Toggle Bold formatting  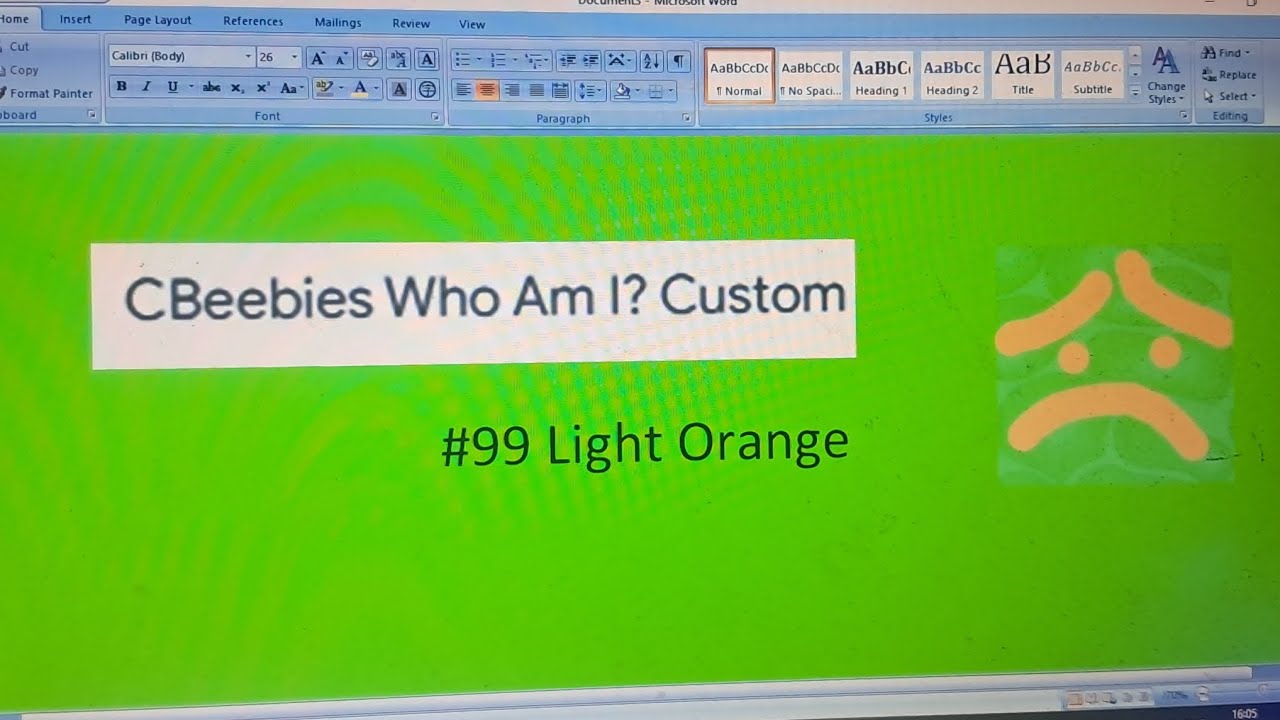point(121,87)
